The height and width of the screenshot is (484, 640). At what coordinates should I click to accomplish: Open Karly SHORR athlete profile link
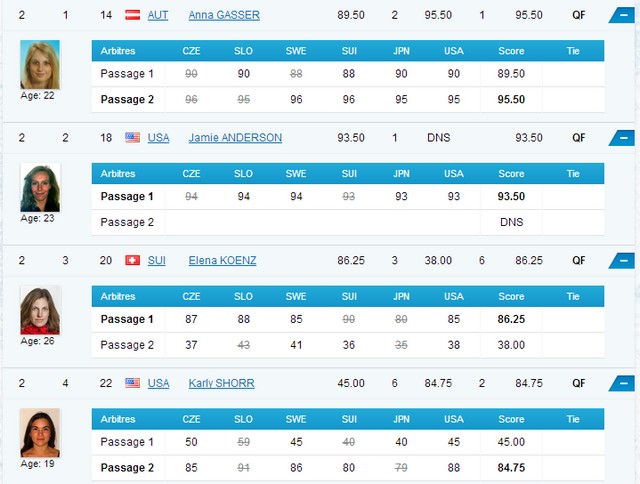pyautogui.click(x=223, y=383)
